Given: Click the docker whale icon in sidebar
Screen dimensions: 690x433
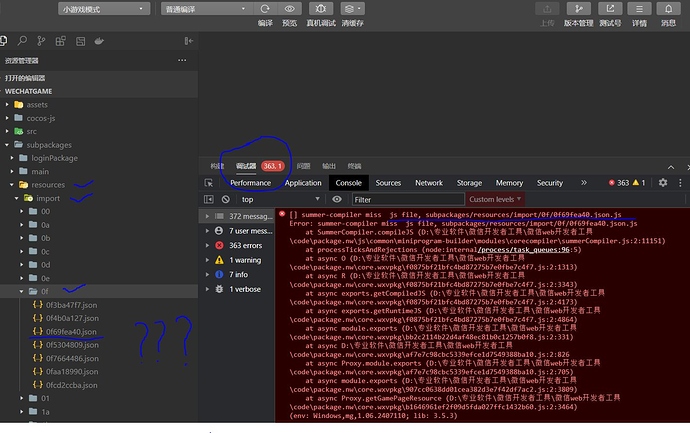Looking at the screenshot, I should click(99, 41).
